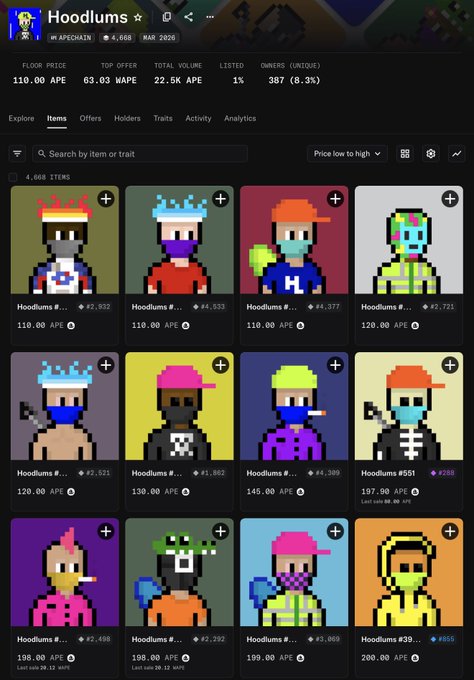Add the rank #855 Hoodlum to cart

[x=450, y=531]
